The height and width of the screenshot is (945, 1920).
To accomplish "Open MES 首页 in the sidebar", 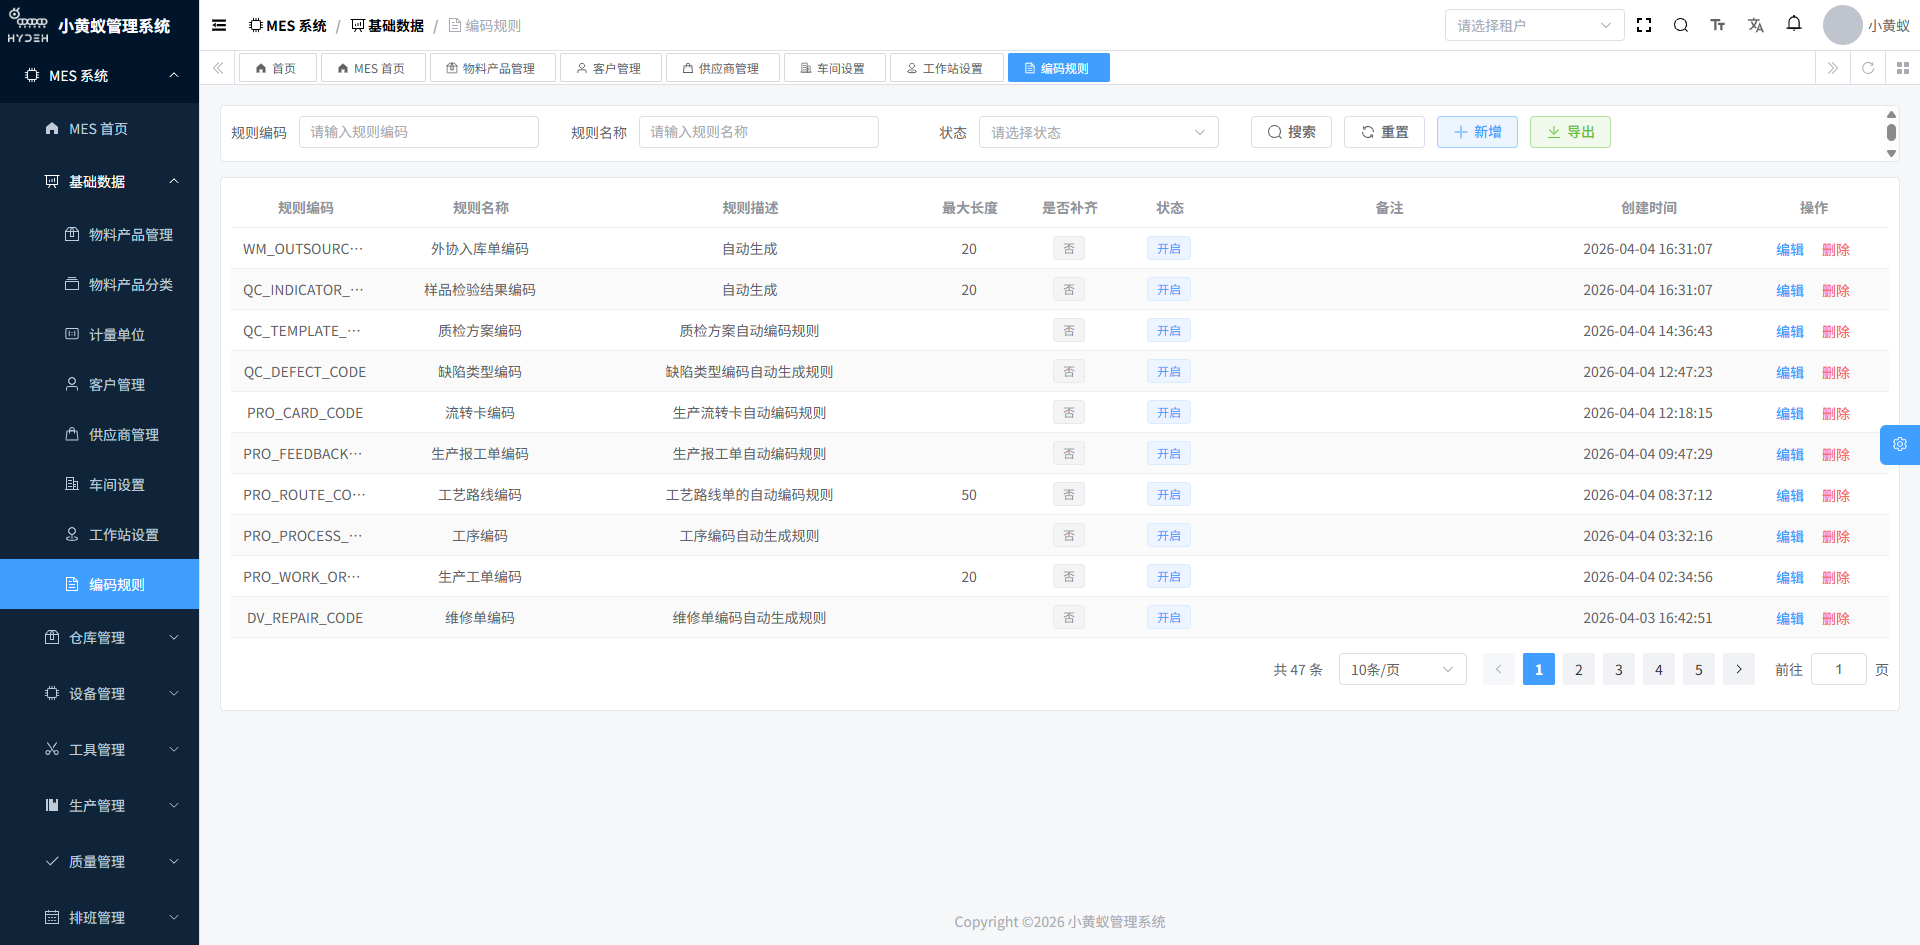I will pos(99,129).
